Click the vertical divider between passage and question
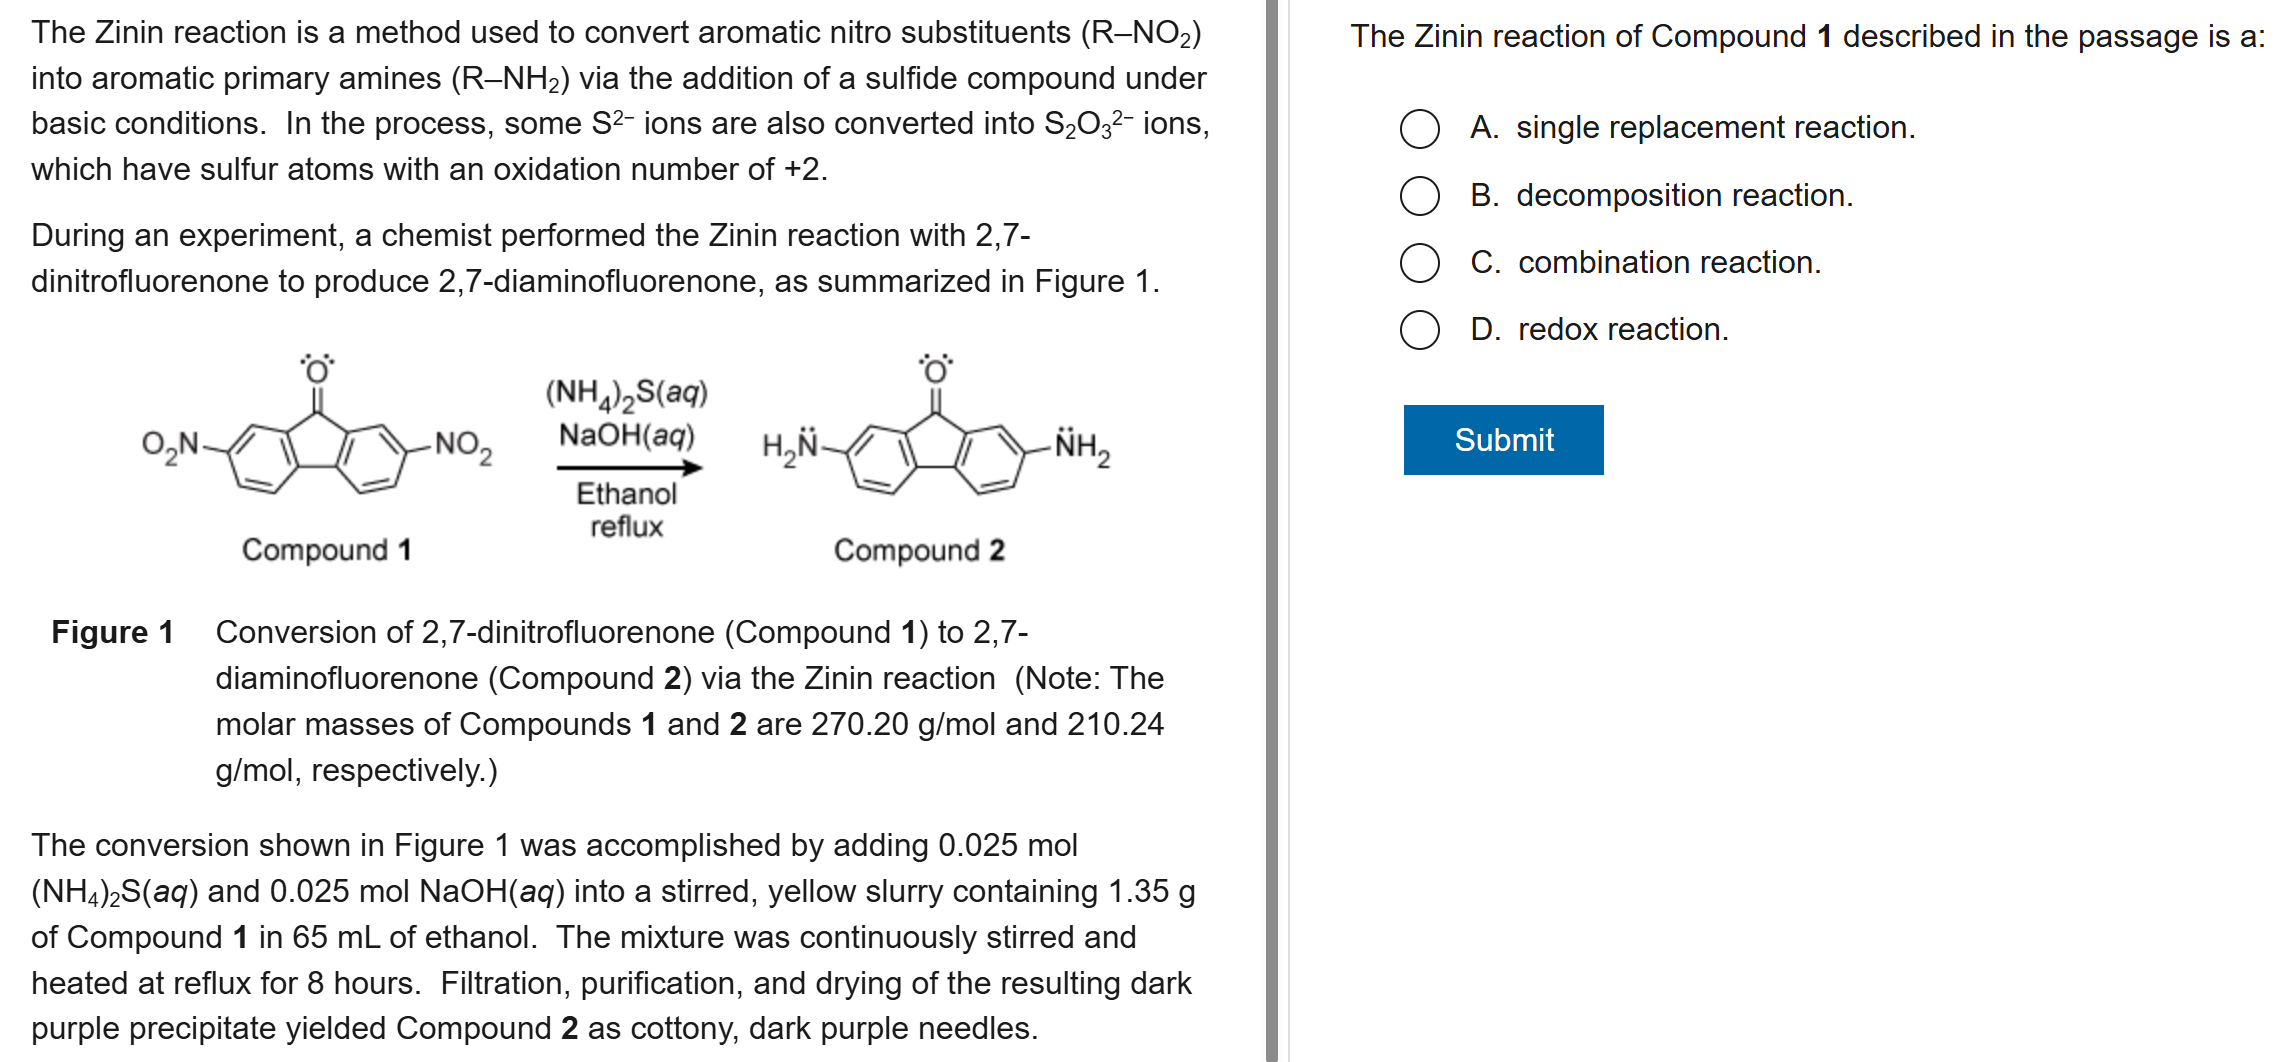The image size is (2276, 1062). pyautogui.click(x=1272, y=531)
